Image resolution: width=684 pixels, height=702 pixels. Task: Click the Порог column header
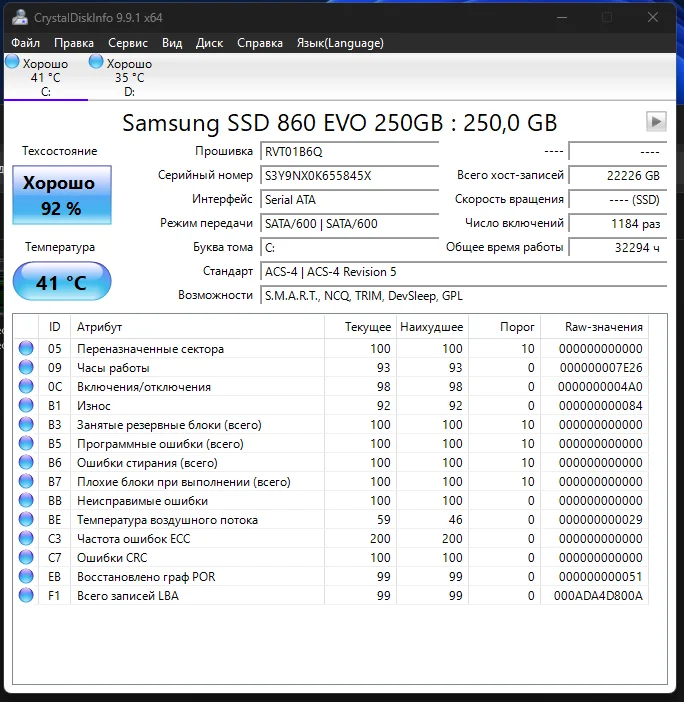pos(504,327)
